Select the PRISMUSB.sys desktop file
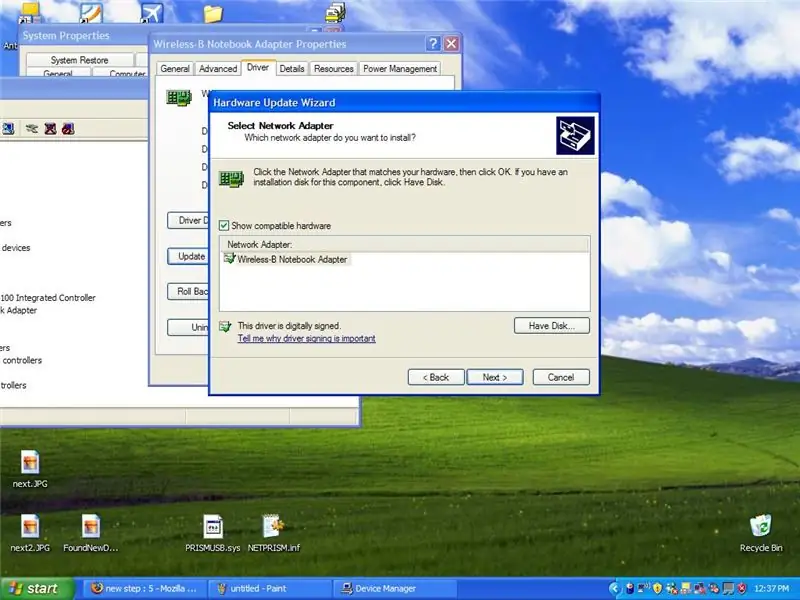This screenshot has width=800, height=600. pos(213,533)
